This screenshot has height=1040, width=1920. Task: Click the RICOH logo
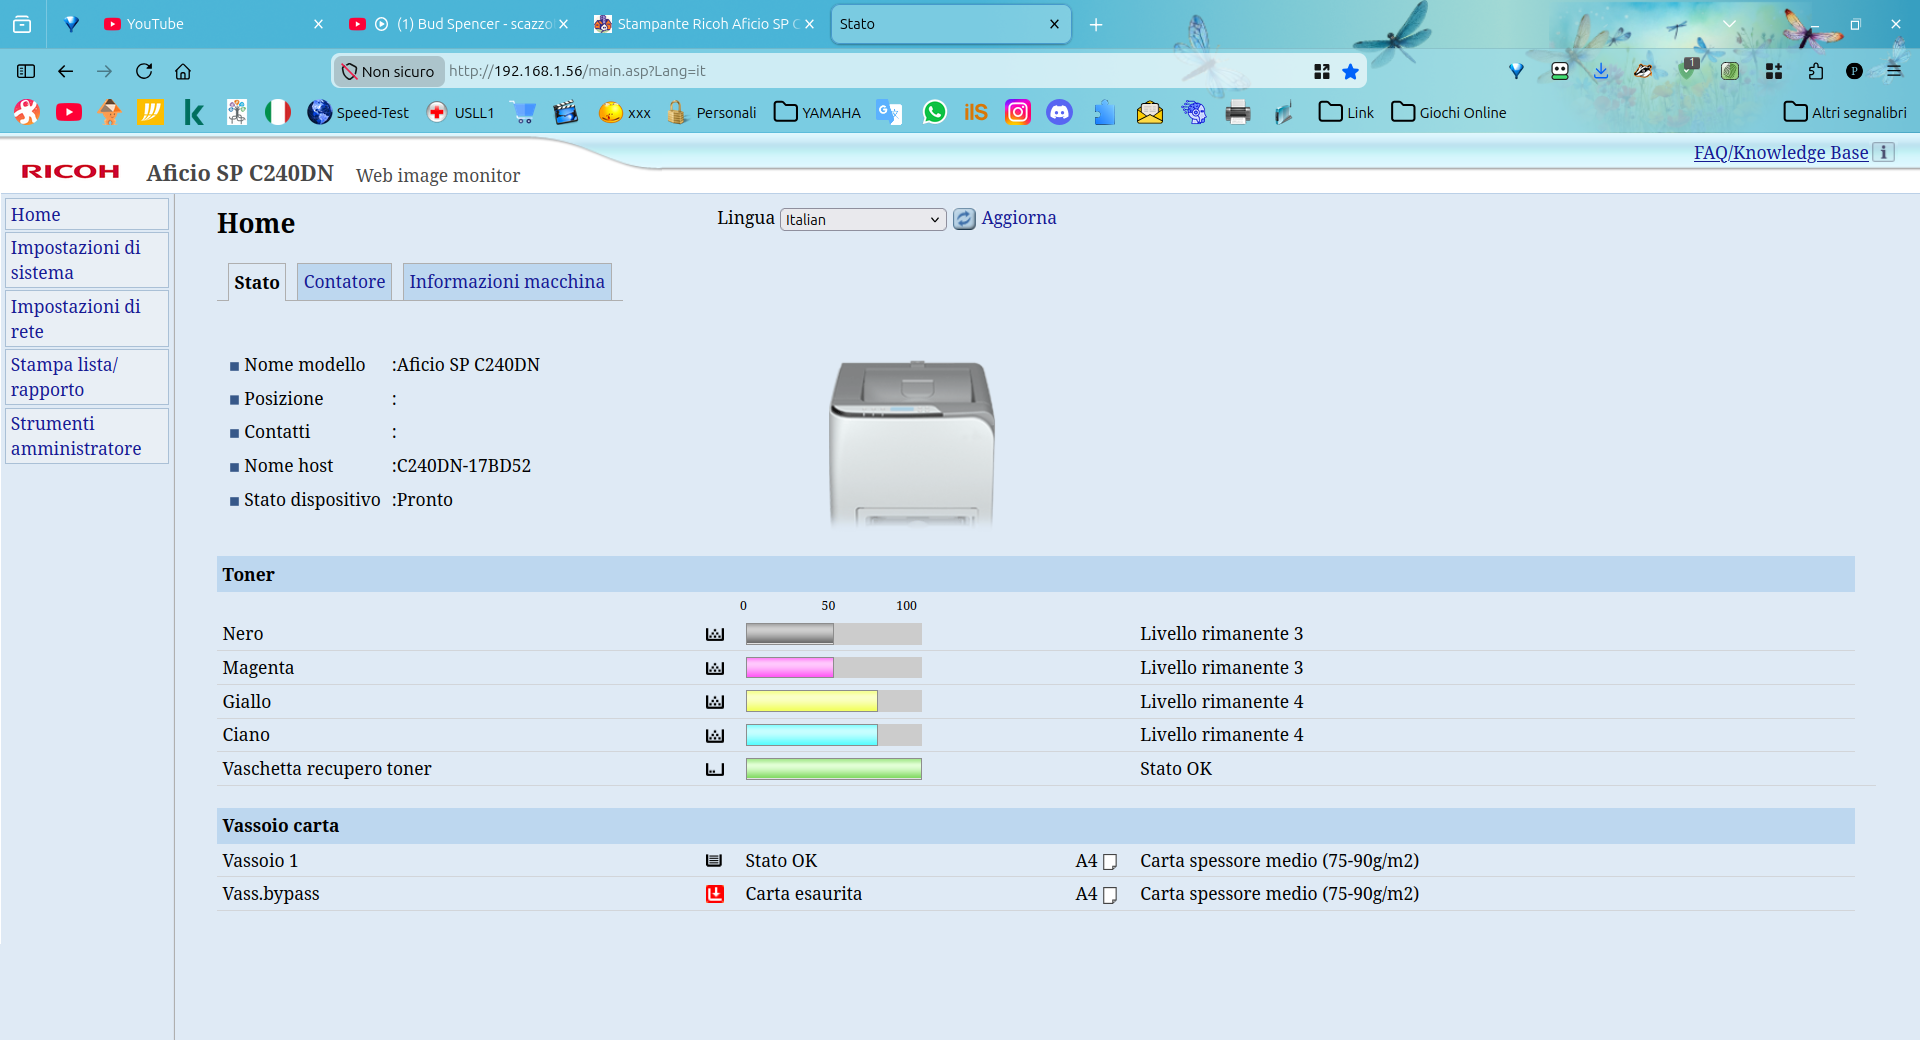pos(70,171)
